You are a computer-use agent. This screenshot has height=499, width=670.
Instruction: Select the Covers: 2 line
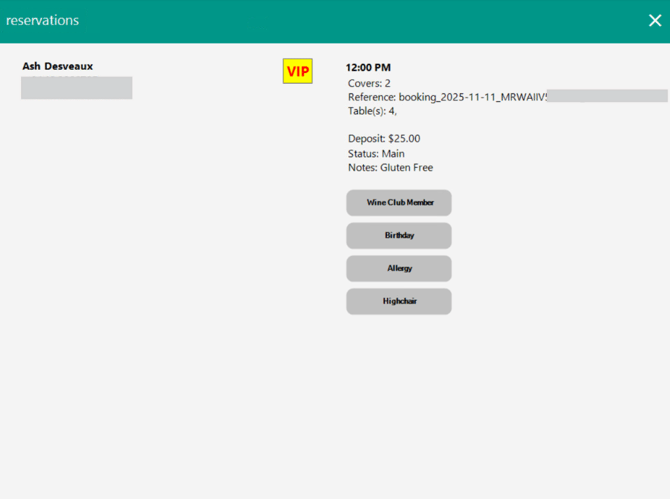pyautogui.click(x=369, y=83)
